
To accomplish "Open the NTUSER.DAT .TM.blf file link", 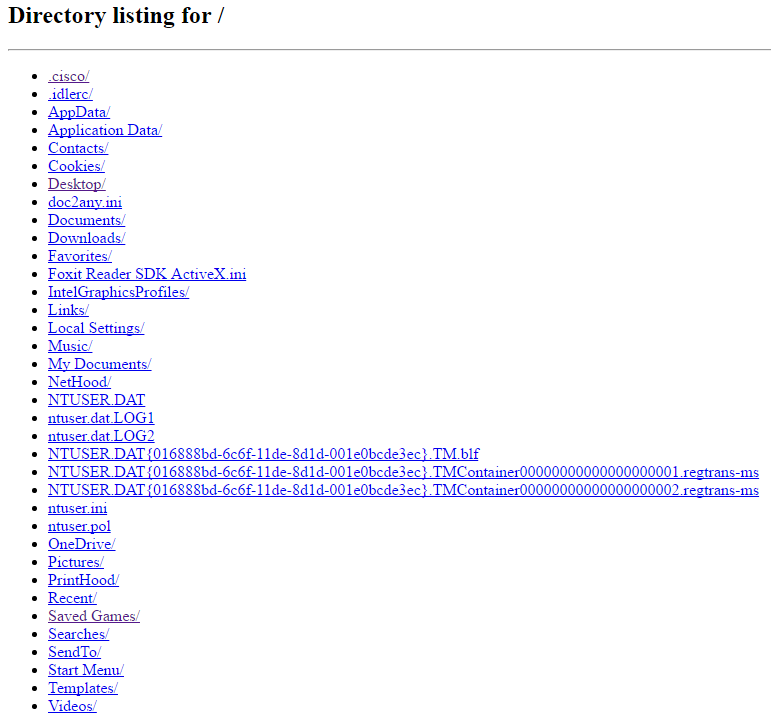I will point(263,454).
